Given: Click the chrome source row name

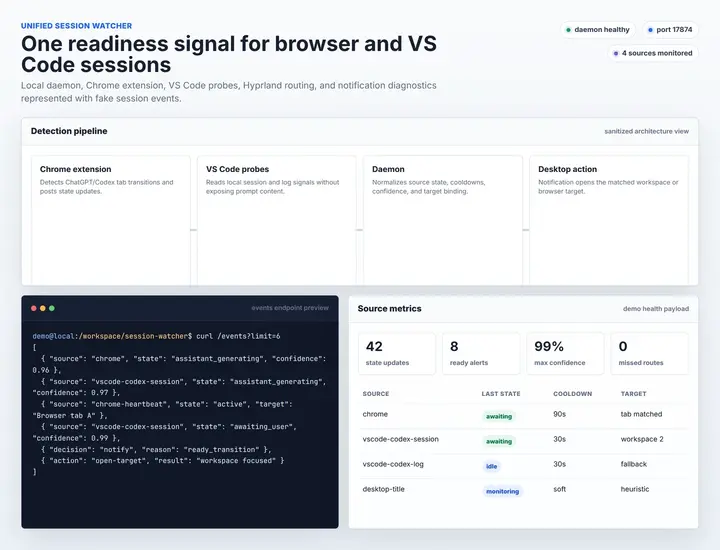Looking at the screenshot, I should [x=375, y=414].
